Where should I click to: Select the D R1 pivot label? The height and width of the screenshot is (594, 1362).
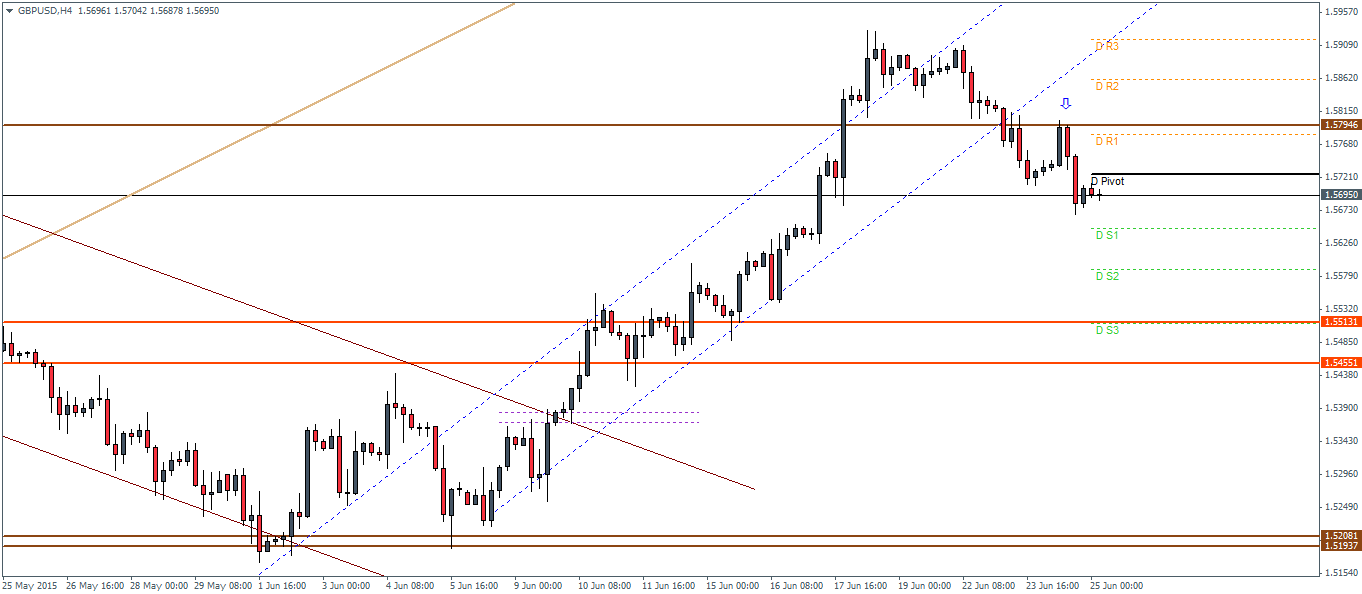[x=1106, y=141]
